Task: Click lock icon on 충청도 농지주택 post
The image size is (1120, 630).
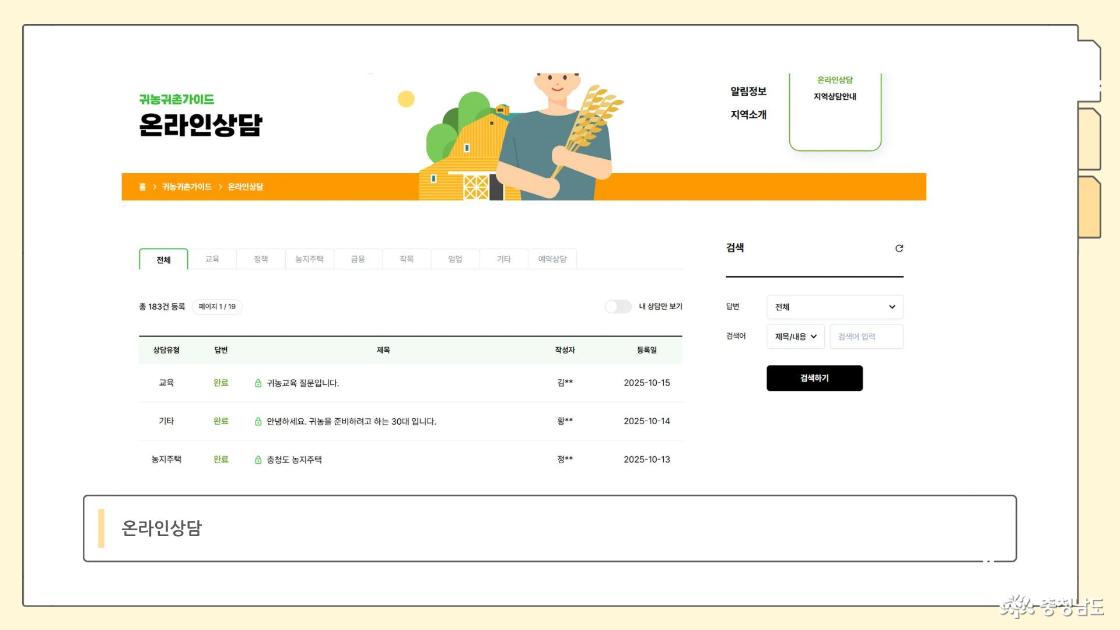Action: point(258,460)
